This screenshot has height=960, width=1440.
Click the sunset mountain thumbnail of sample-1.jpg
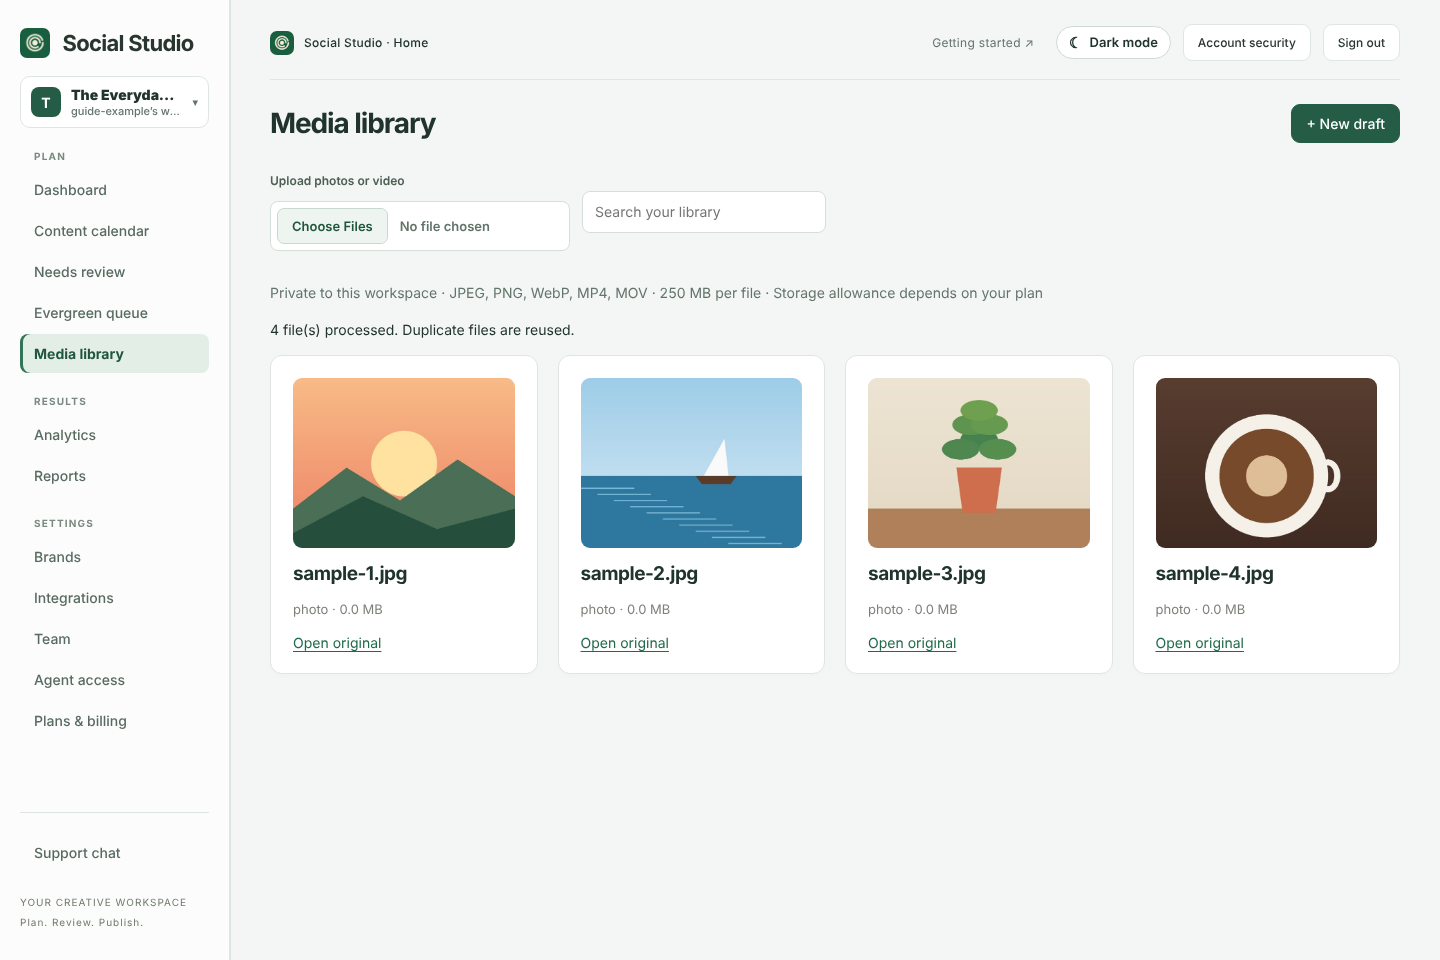click(x=404, y=463)
